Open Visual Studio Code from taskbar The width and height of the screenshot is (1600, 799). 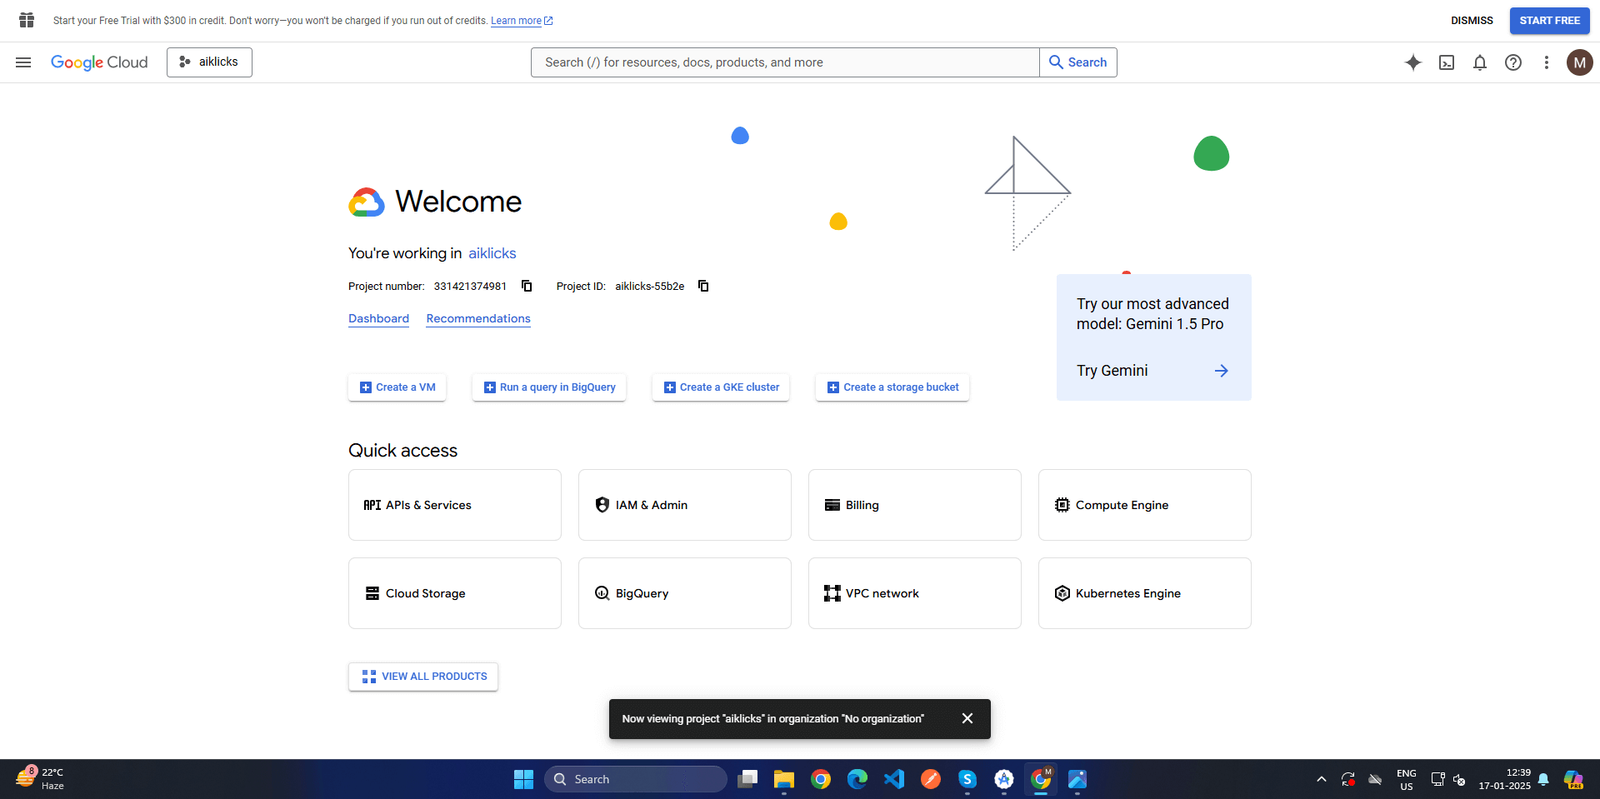pos(894,779)
